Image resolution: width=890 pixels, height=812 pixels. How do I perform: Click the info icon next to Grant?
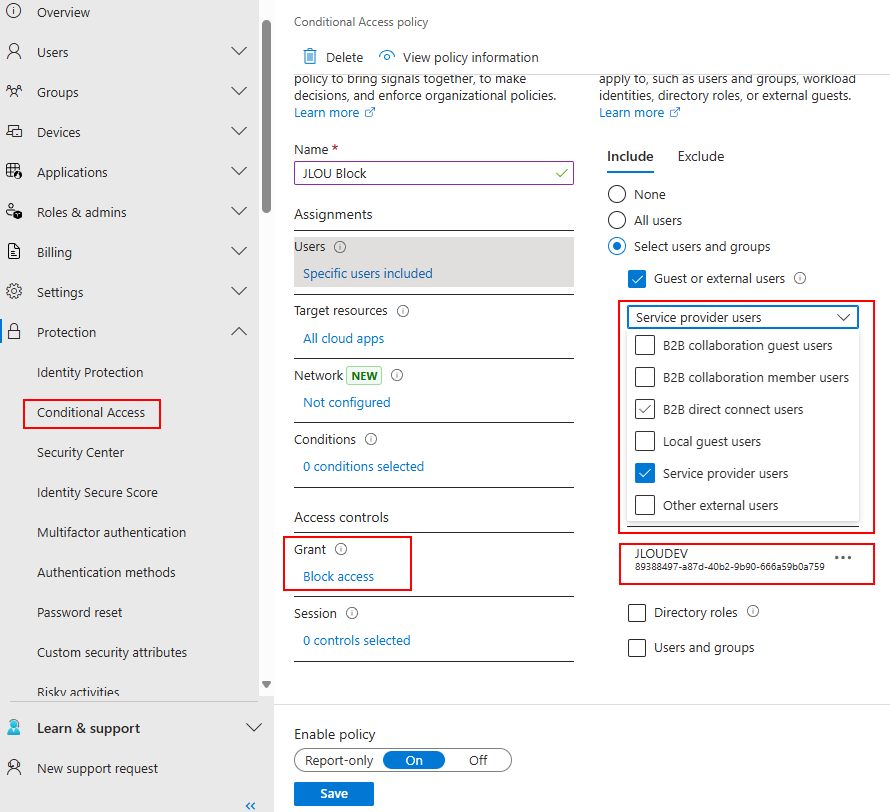tap(341, 549)
